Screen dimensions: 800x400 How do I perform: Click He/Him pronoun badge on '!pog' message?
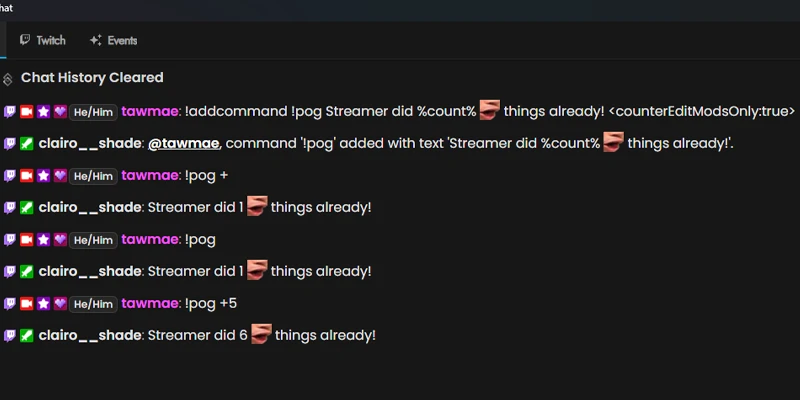[93, 240]
